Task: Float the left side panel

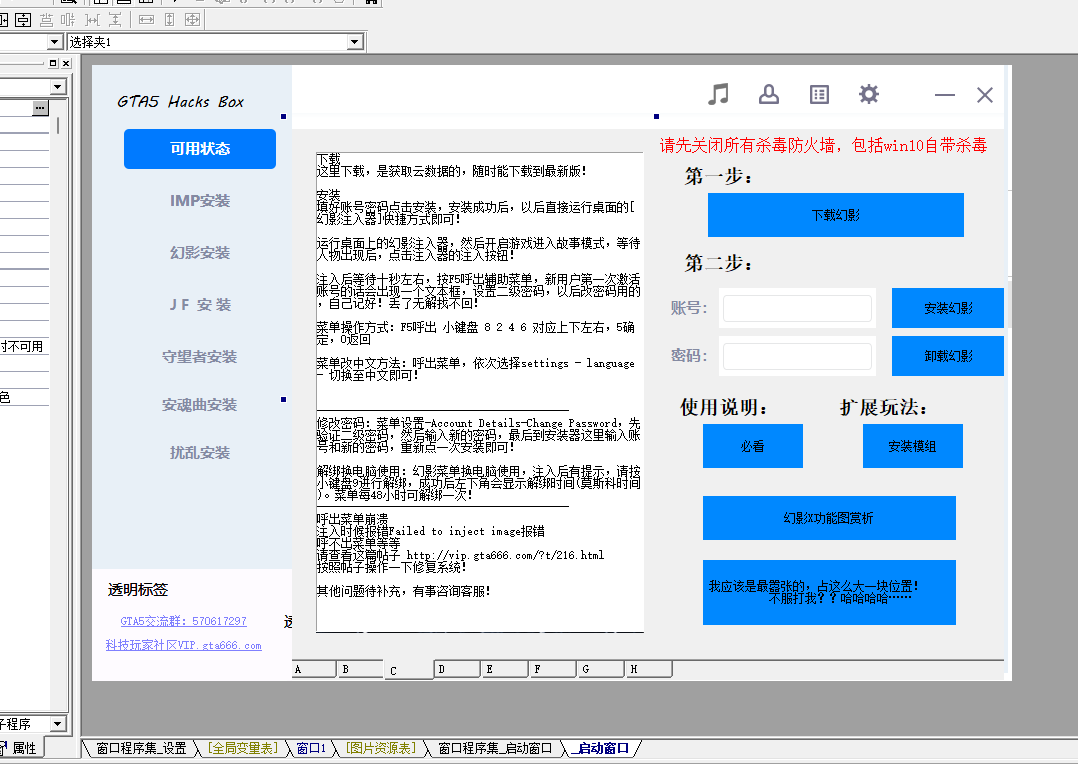Action: click(53, 63)
